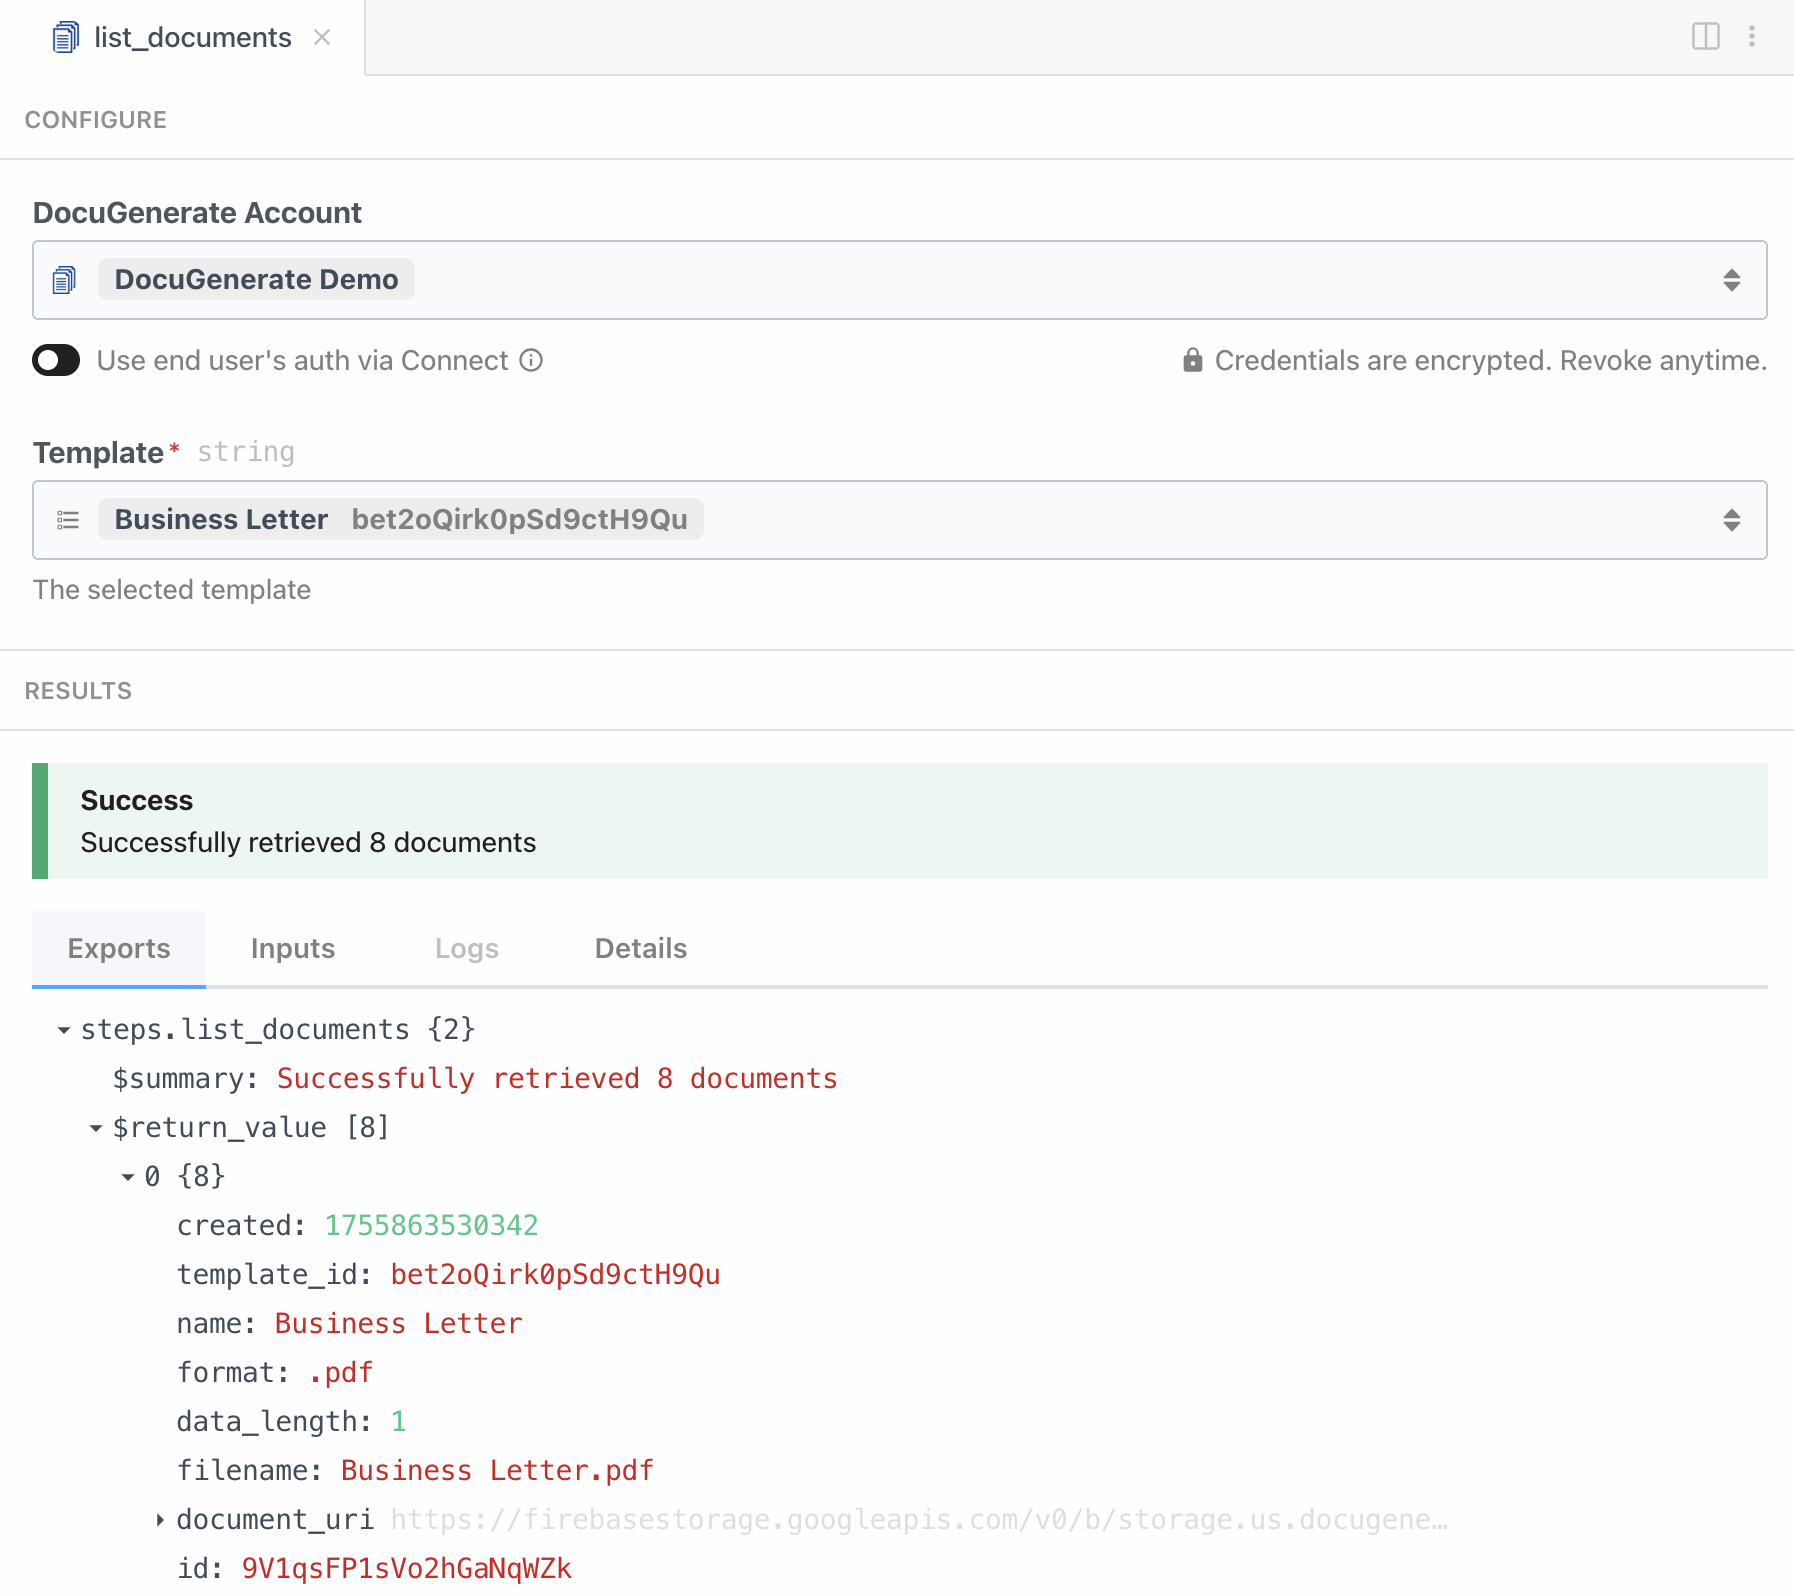Click the DocuGenerate icon in account field
The width and height of the screenshot is (1794, 1596).
pyautogui.click(x=65, y=280)
